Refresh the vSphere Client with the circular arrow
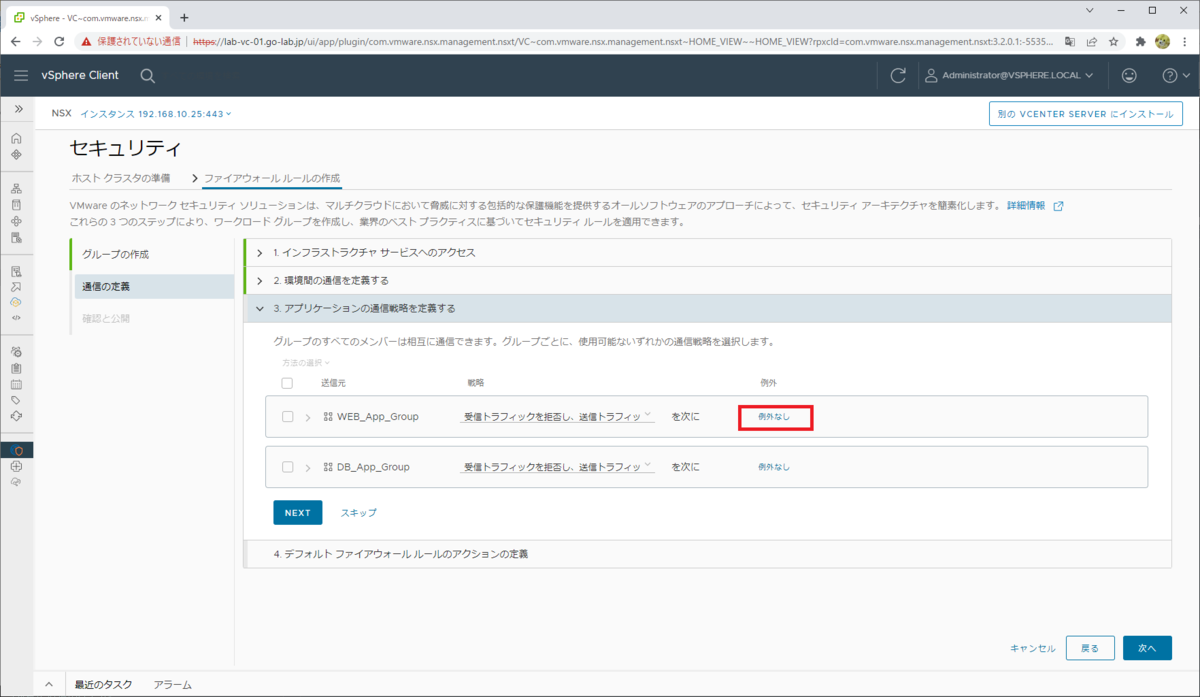1200x697 pixels. pos(898,75)
